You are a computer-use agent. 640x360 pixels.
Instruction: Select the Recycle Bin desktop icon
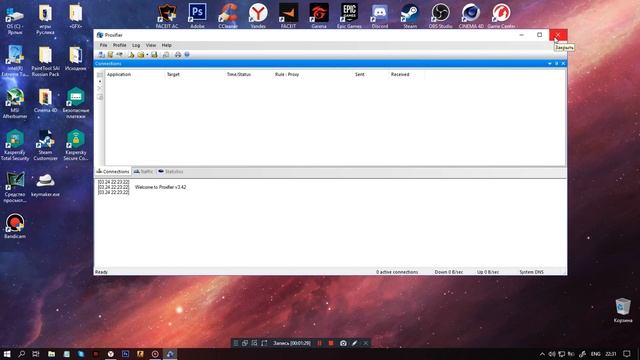tap(623, 310)
